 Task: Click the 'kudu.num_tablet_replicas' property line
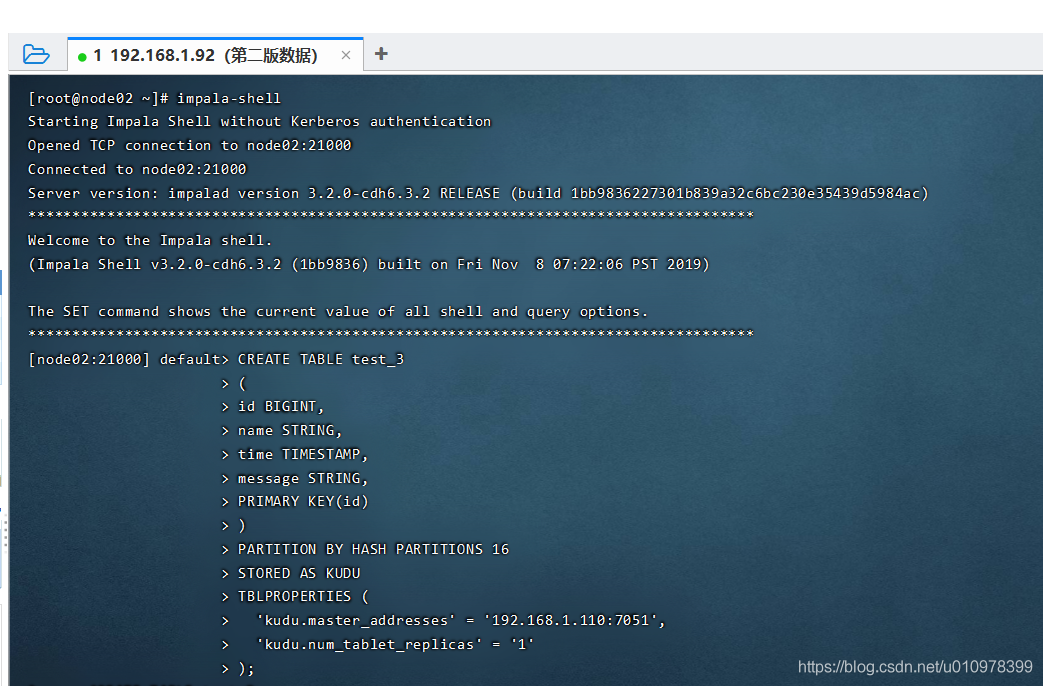click(x=395, y=645)
